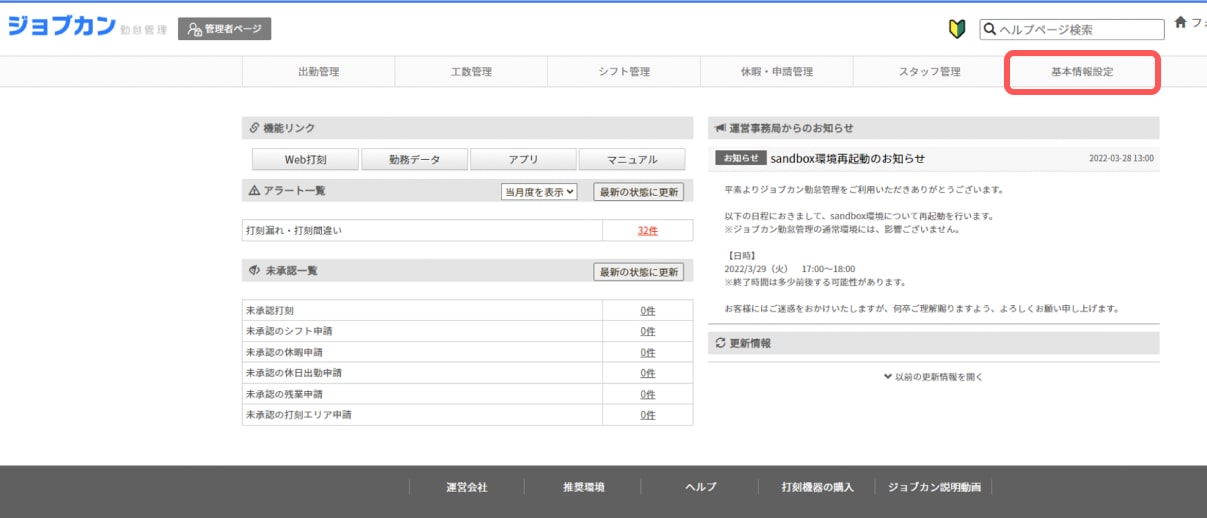Image resolution: width=1207 pixels, height=518 pixels.
Task: Open the シフト管理 menu
Action: (624, 72)
